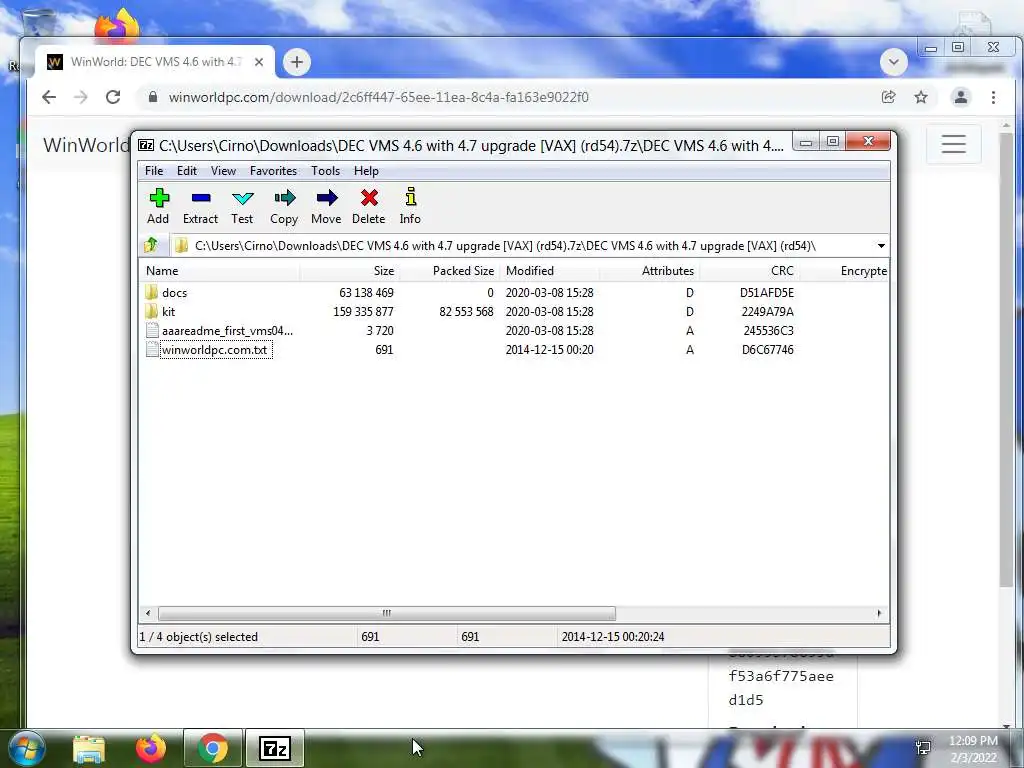Sort by Attributes column header

pyautogui.click(x=649, y=270)
